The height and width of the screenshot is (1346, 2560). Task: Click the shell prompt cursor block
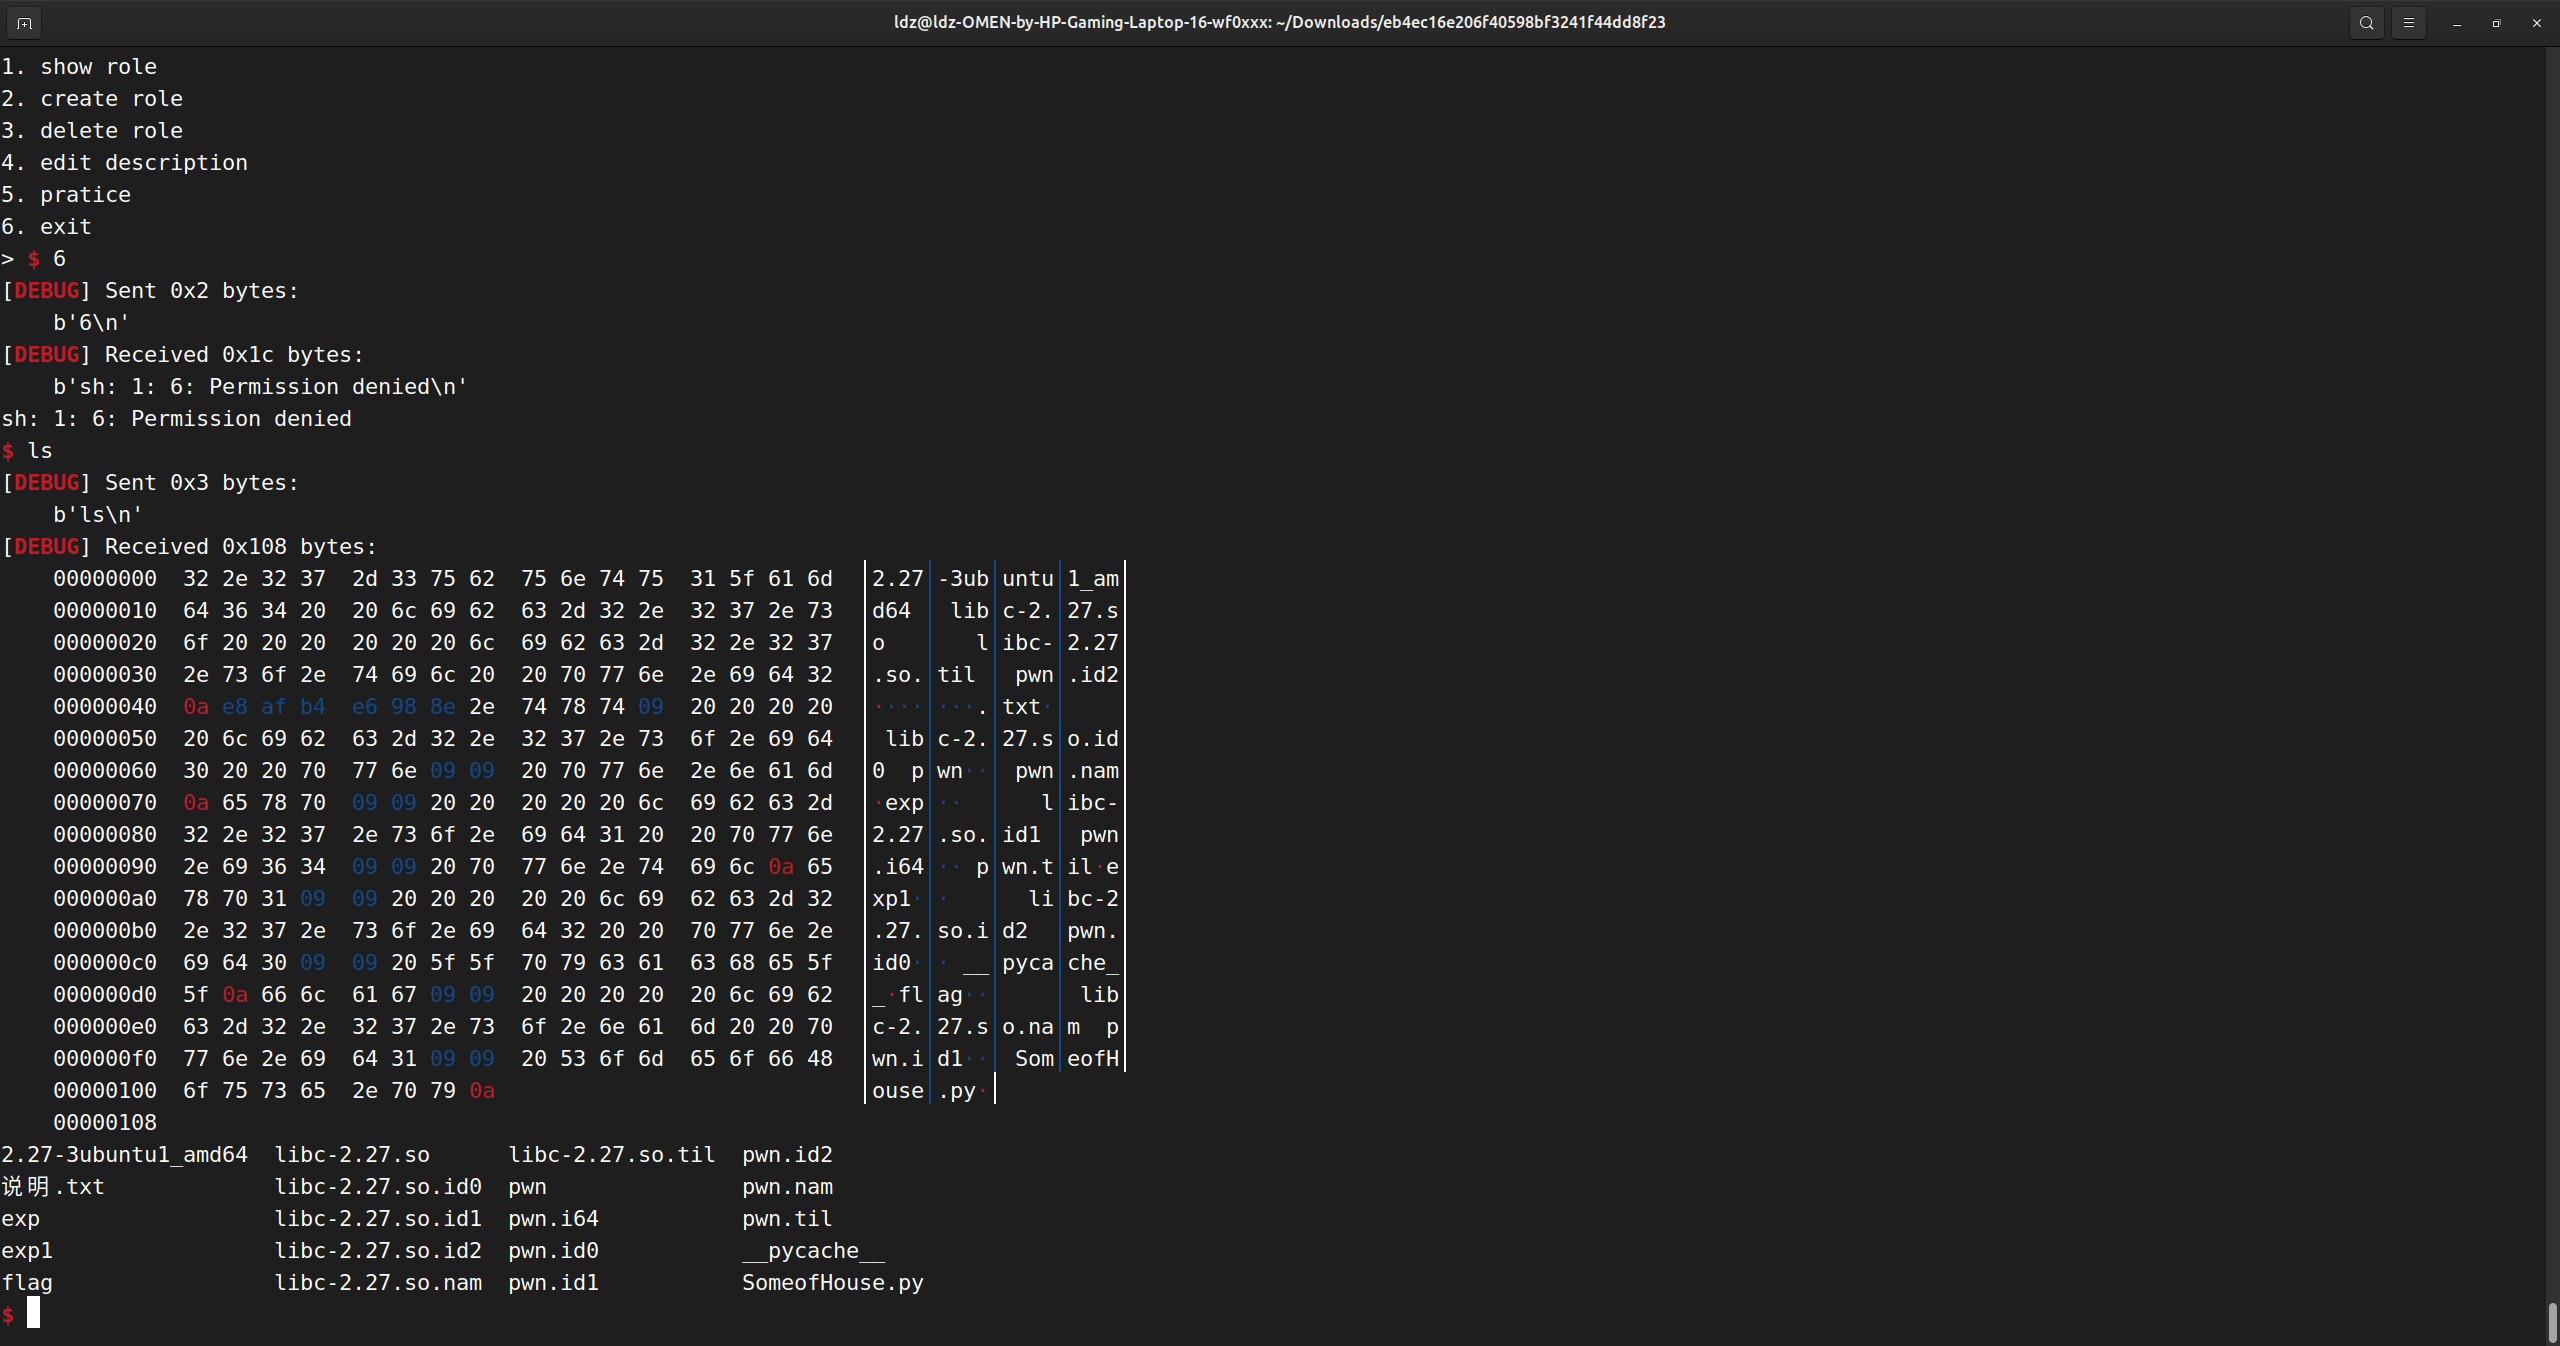coord(33,1313)
